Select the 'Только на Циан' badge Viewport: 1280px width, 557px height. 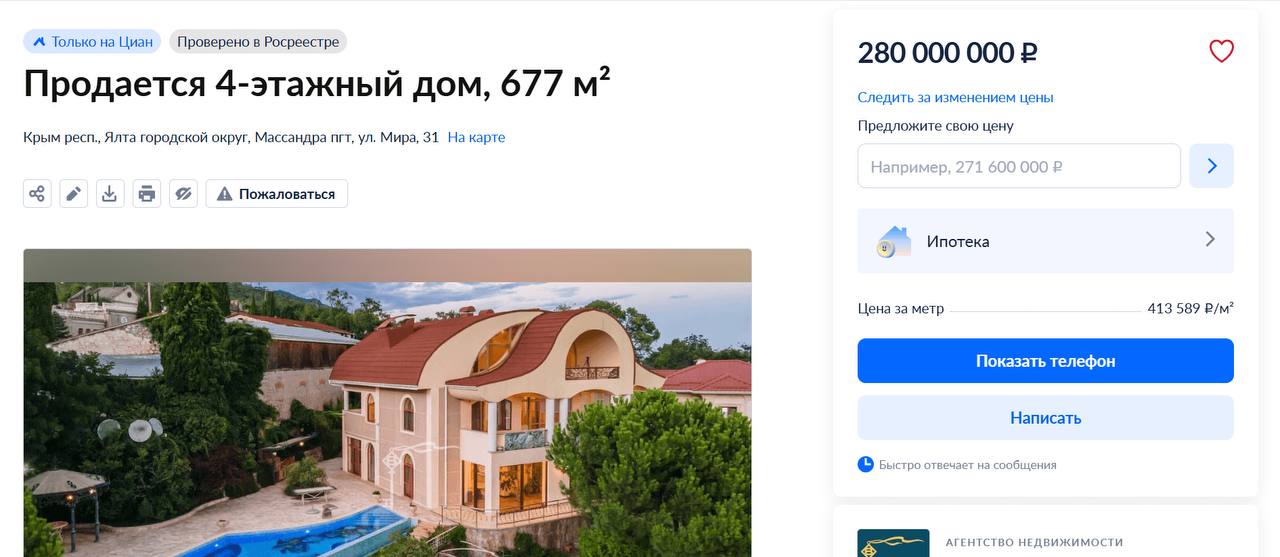[93, 42]
